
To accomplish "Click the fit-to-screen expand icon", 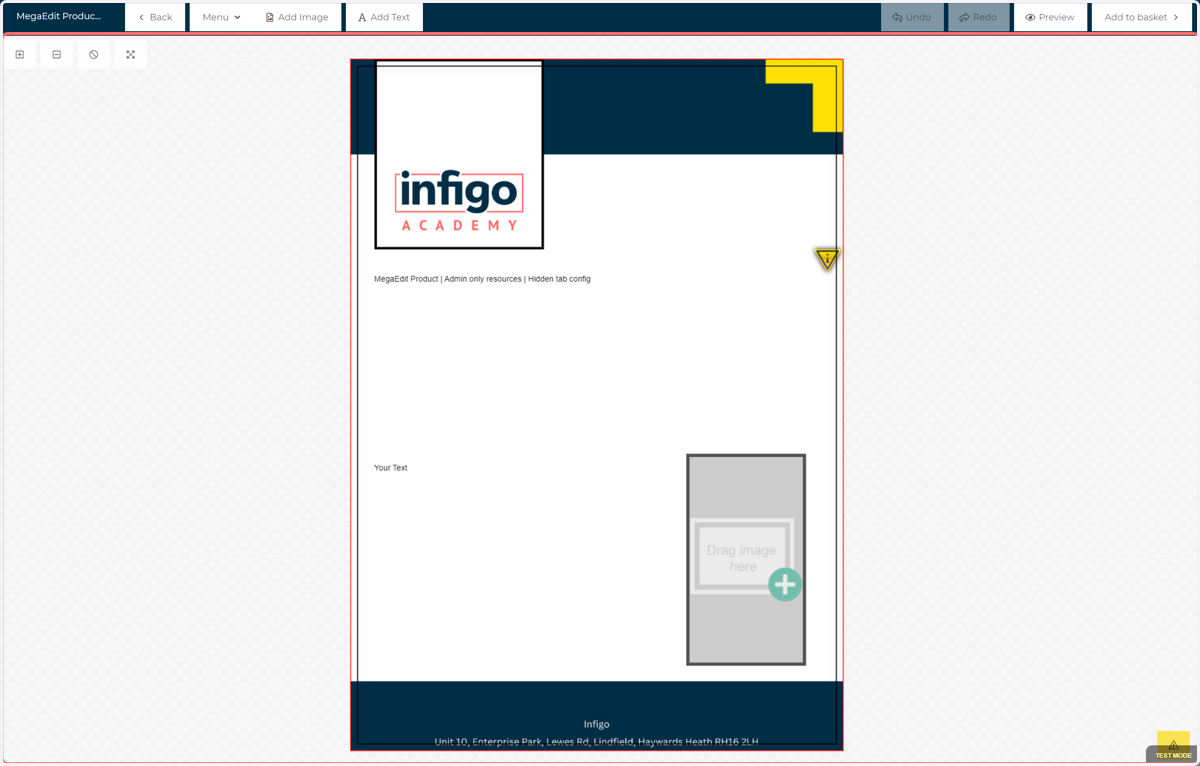I will 131,55.
